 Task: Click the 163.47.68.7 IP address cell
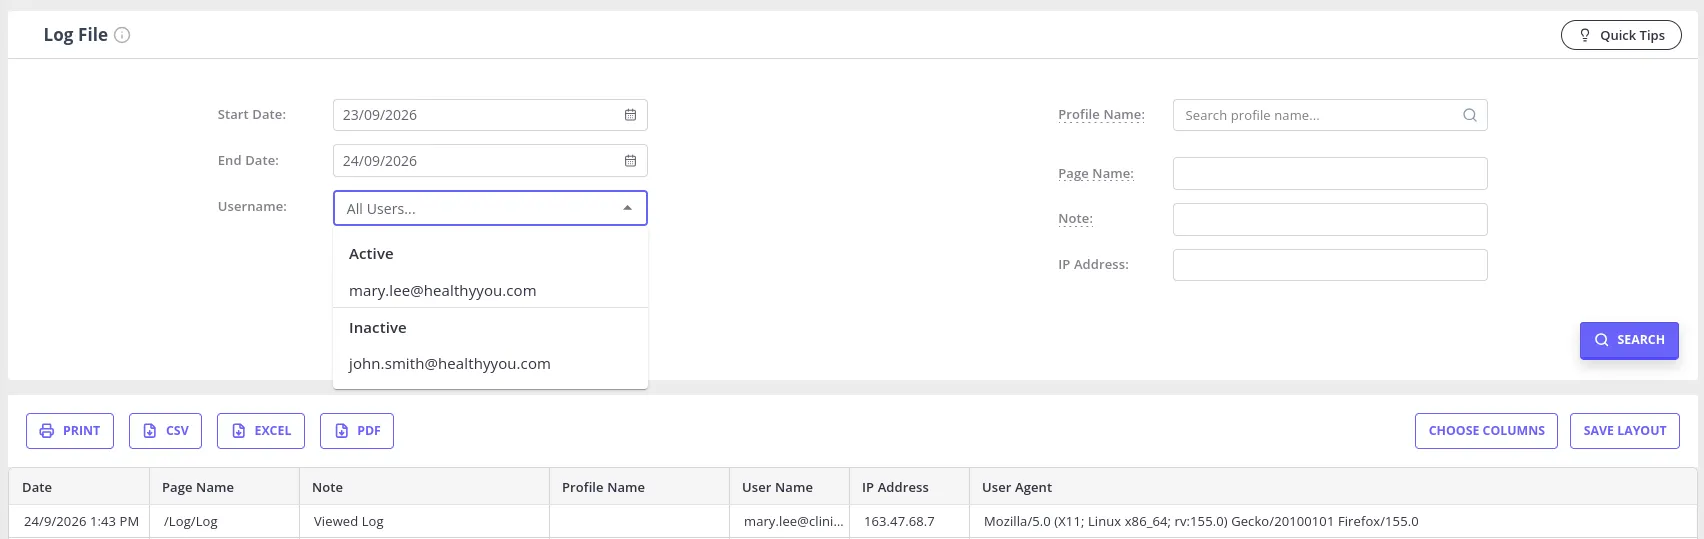(x=909, y=521)
